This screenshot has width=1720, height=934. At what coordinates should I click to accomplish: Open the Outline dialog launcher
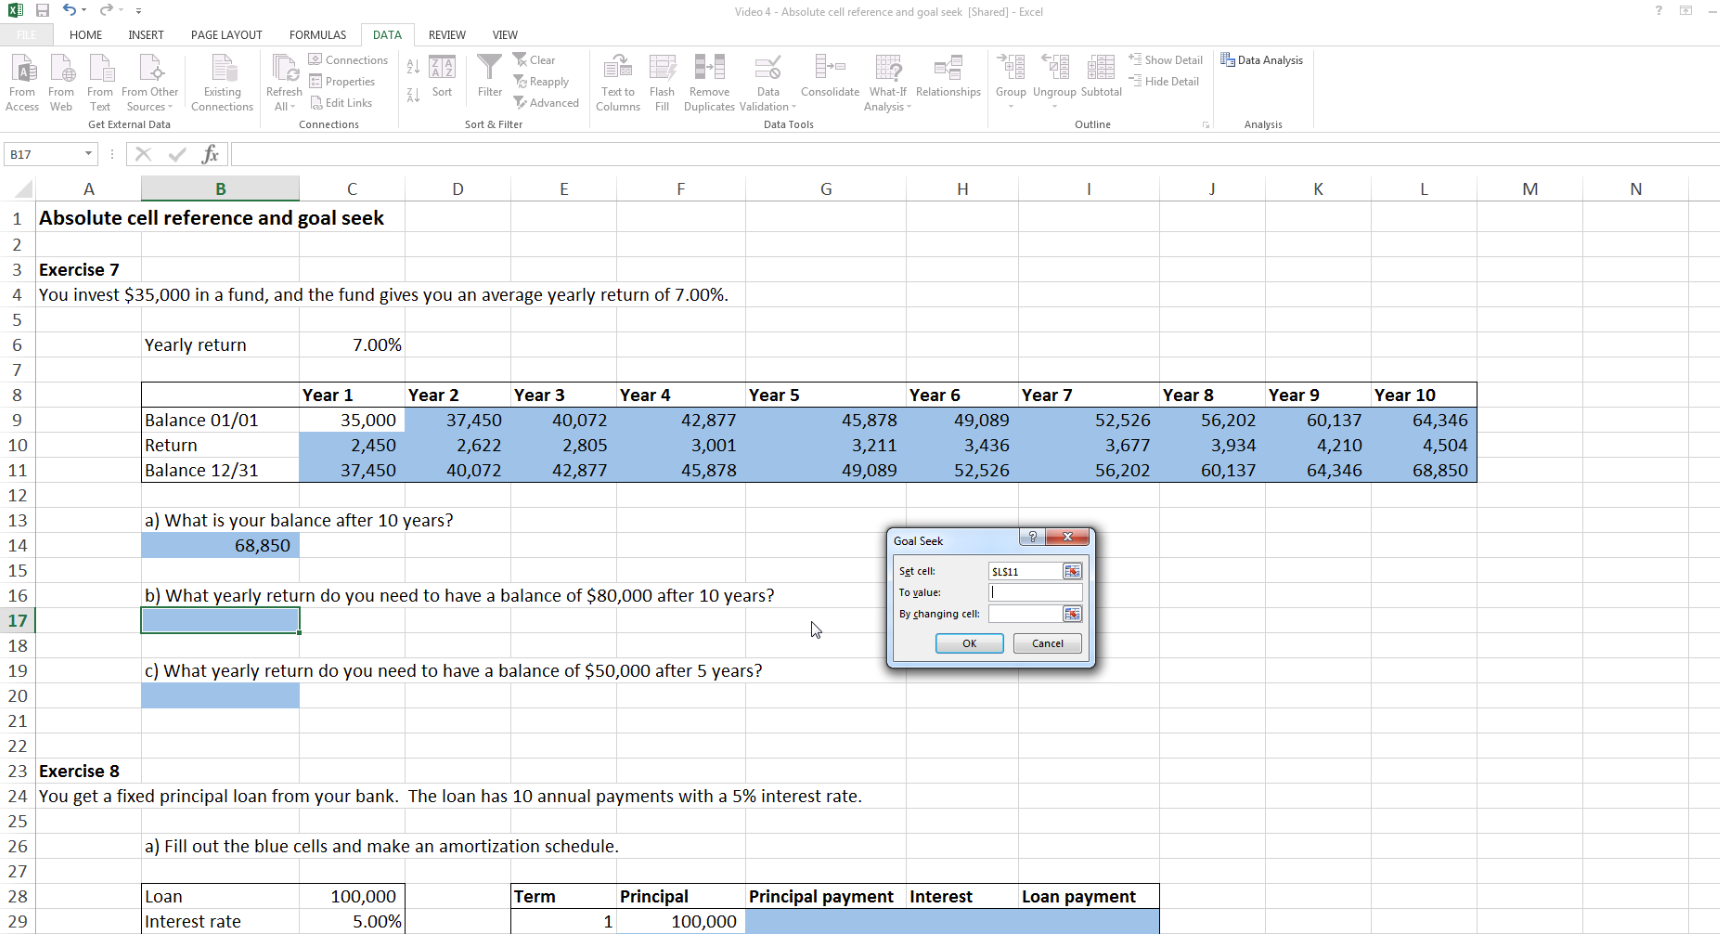coord(1206,125)
